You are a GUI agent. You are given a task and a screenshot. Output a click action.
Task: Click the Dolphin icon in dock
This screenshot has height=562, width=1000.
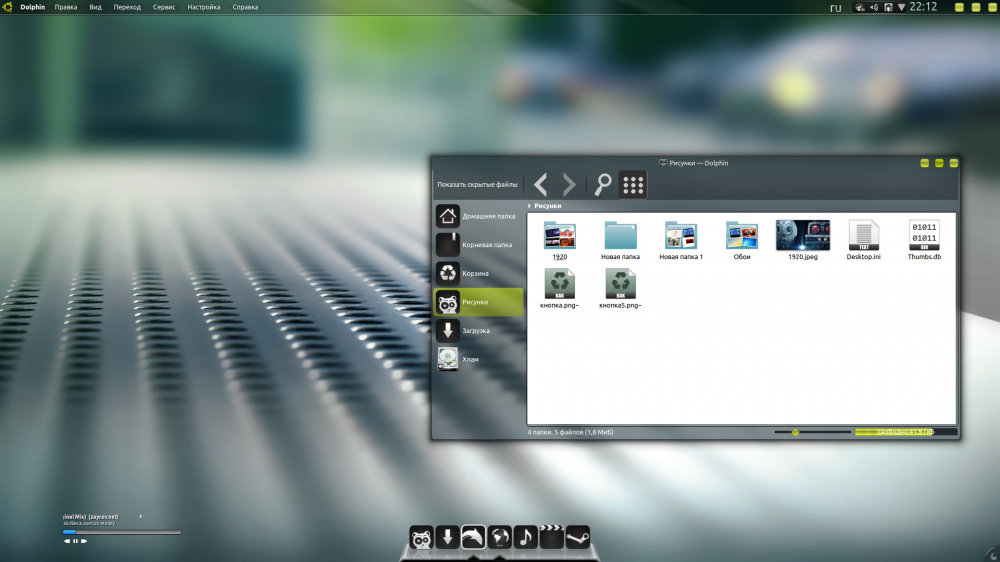click(473, 537)
